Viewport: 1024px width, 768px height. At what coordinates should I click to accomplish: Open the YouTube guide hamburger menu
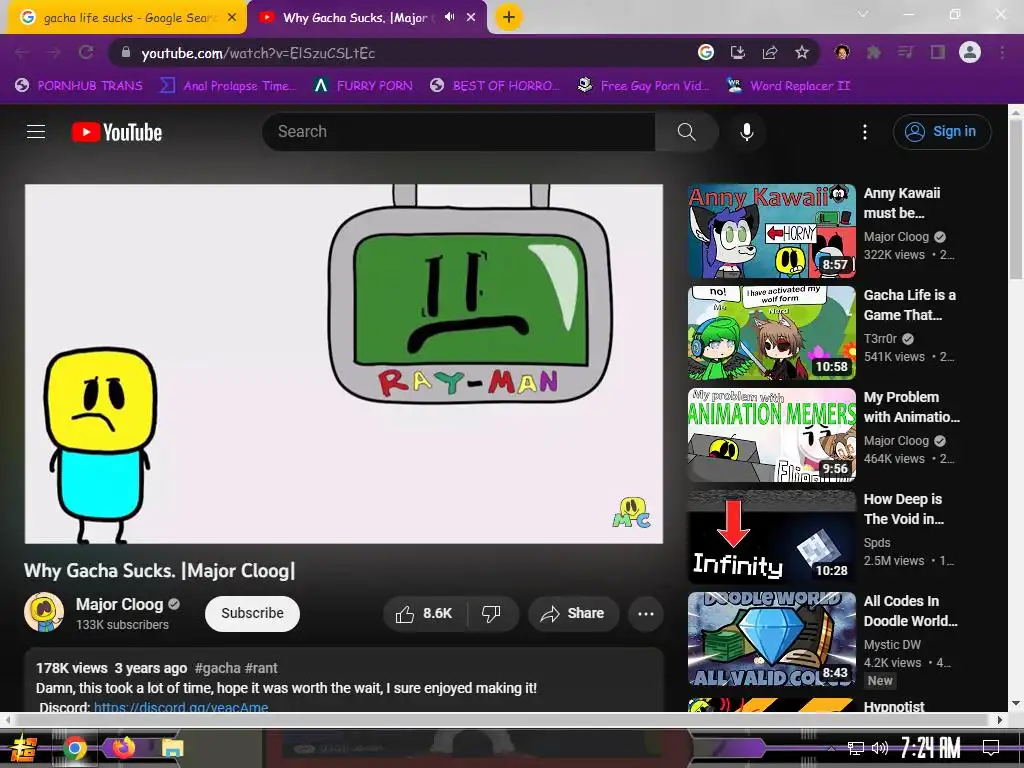tap(36, 132)
